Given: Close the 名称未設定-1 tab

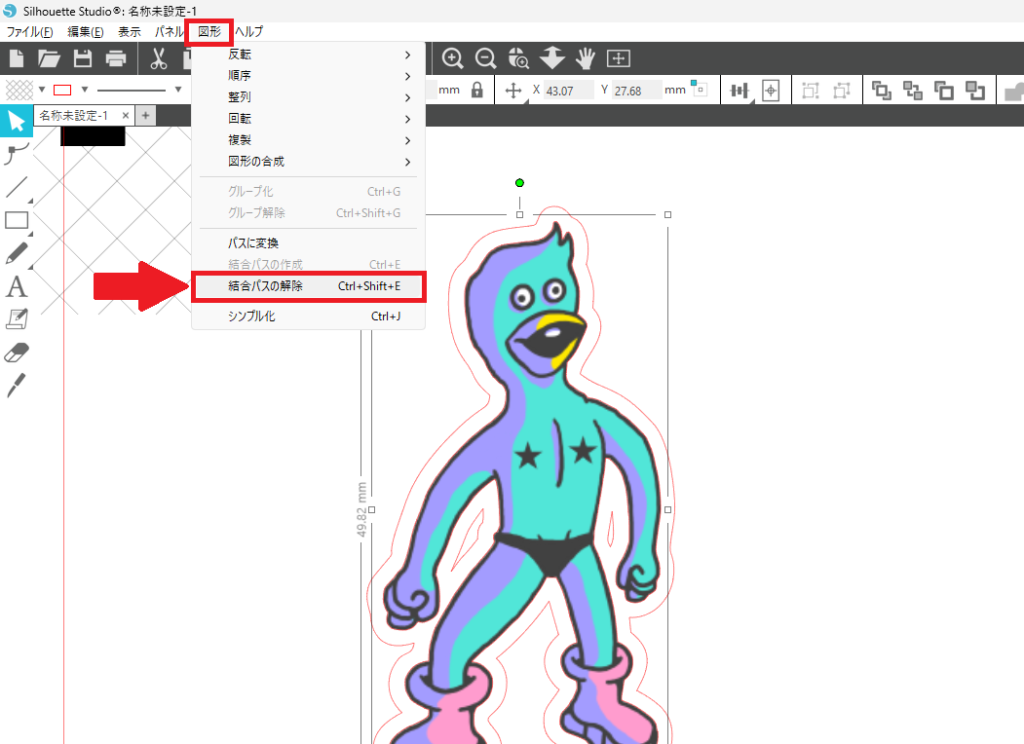Looking at the screenshot, I should coord(125,116).
